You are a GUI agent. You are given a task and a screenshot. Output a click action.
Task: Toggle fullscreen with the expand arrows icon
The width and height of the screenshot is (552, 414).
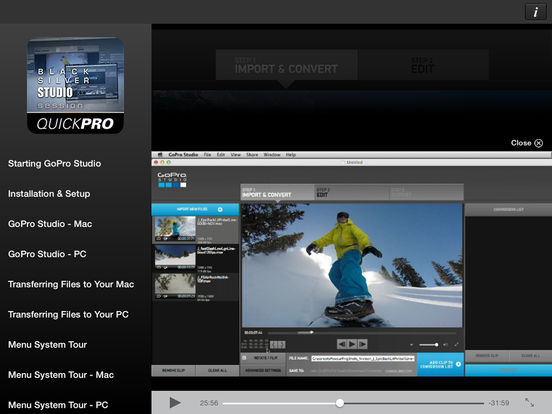point(529,402)
